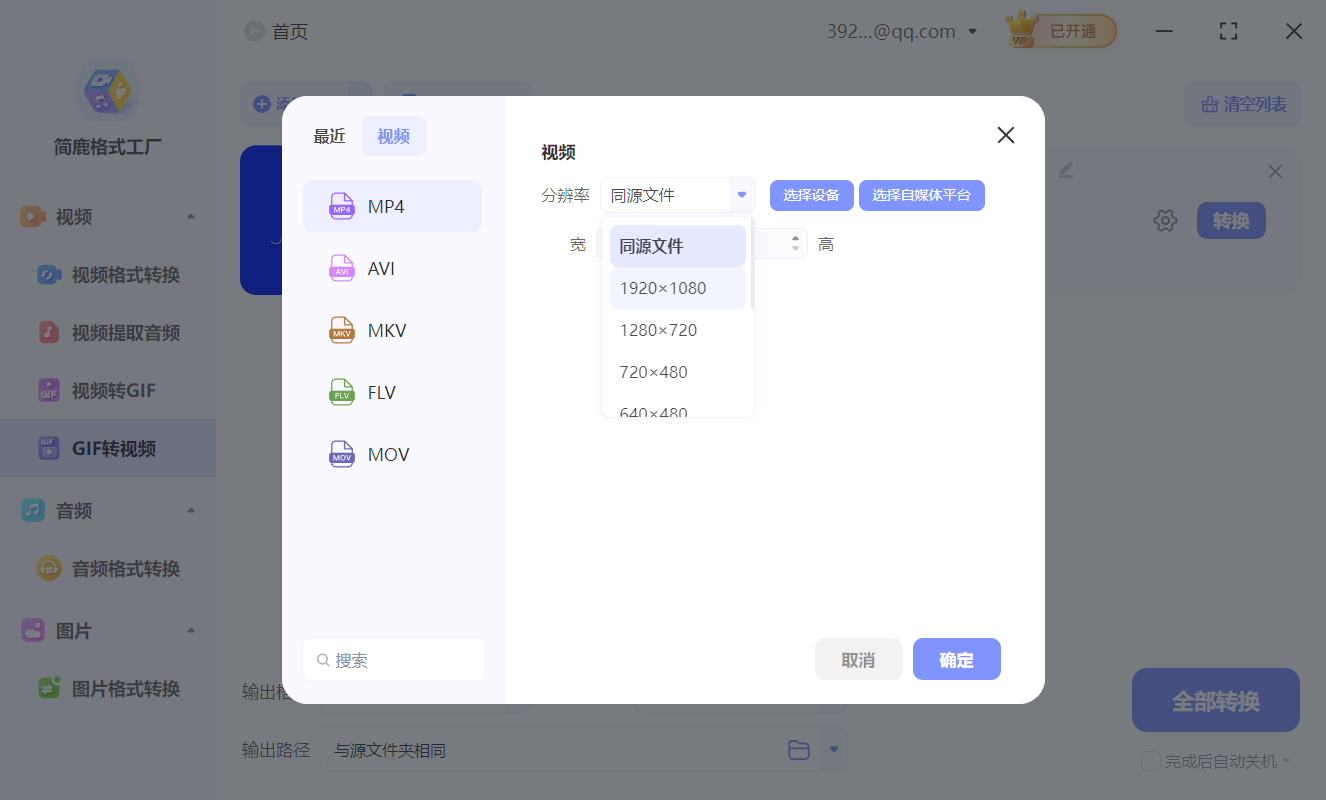Toggle 完成后自动关机 checkbox
Viewport: 1326px width, 800px height.
coord(1151,761)
